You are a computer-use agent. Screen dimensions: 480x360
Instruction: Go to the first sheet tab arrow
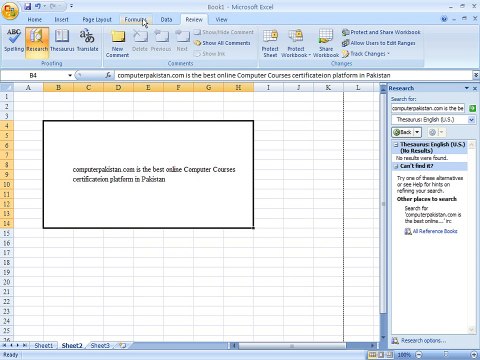tap(5, 345)
